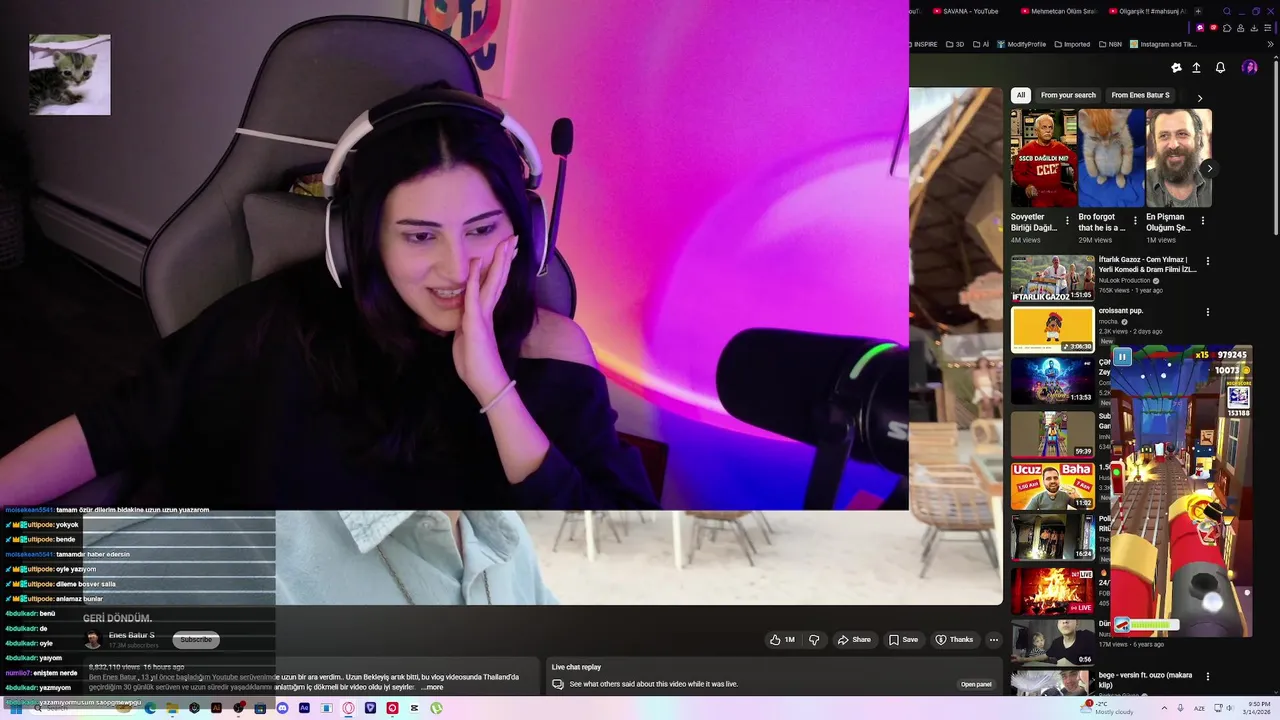Open the Enes Batur S channel name link
Viewport: 1280px width, 720px height.
click(x=131, y=635)
